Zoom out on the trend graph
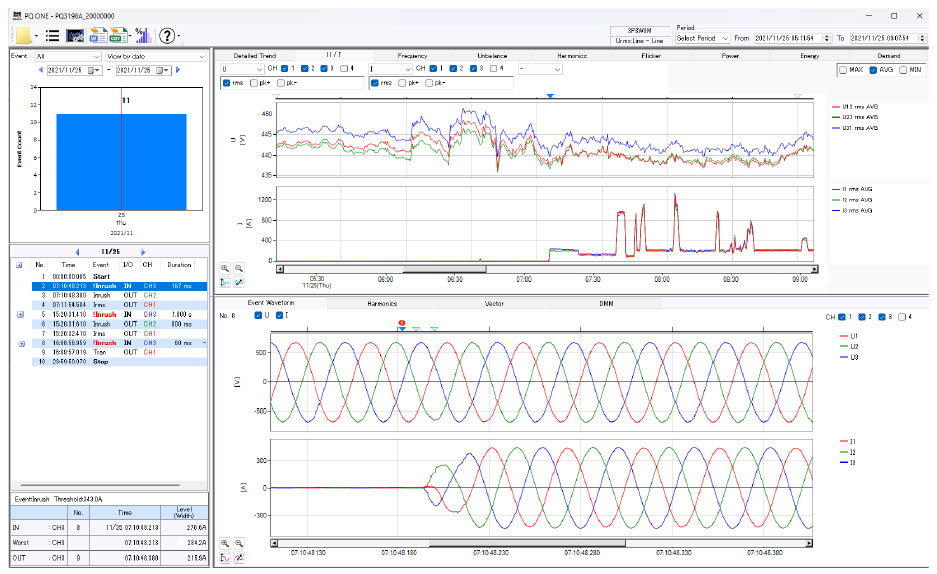 [239, 268]
